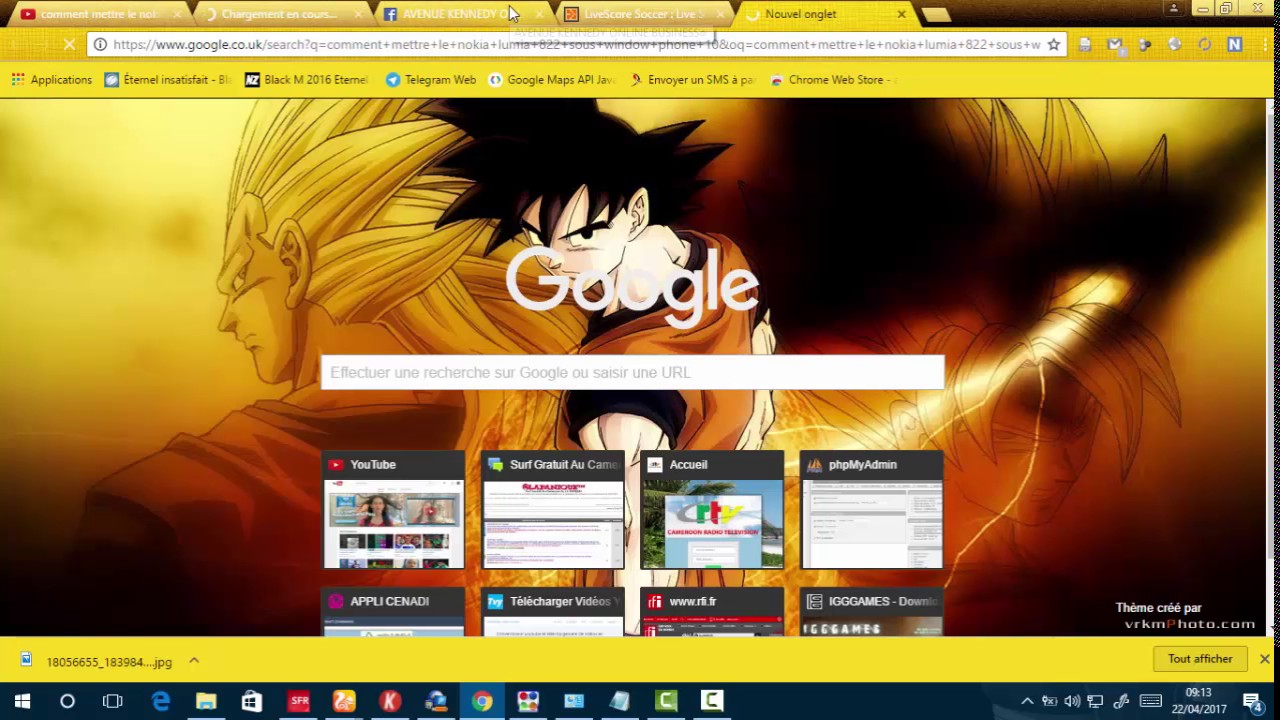Open the www.rfi.fr tile

coord(712,612)
